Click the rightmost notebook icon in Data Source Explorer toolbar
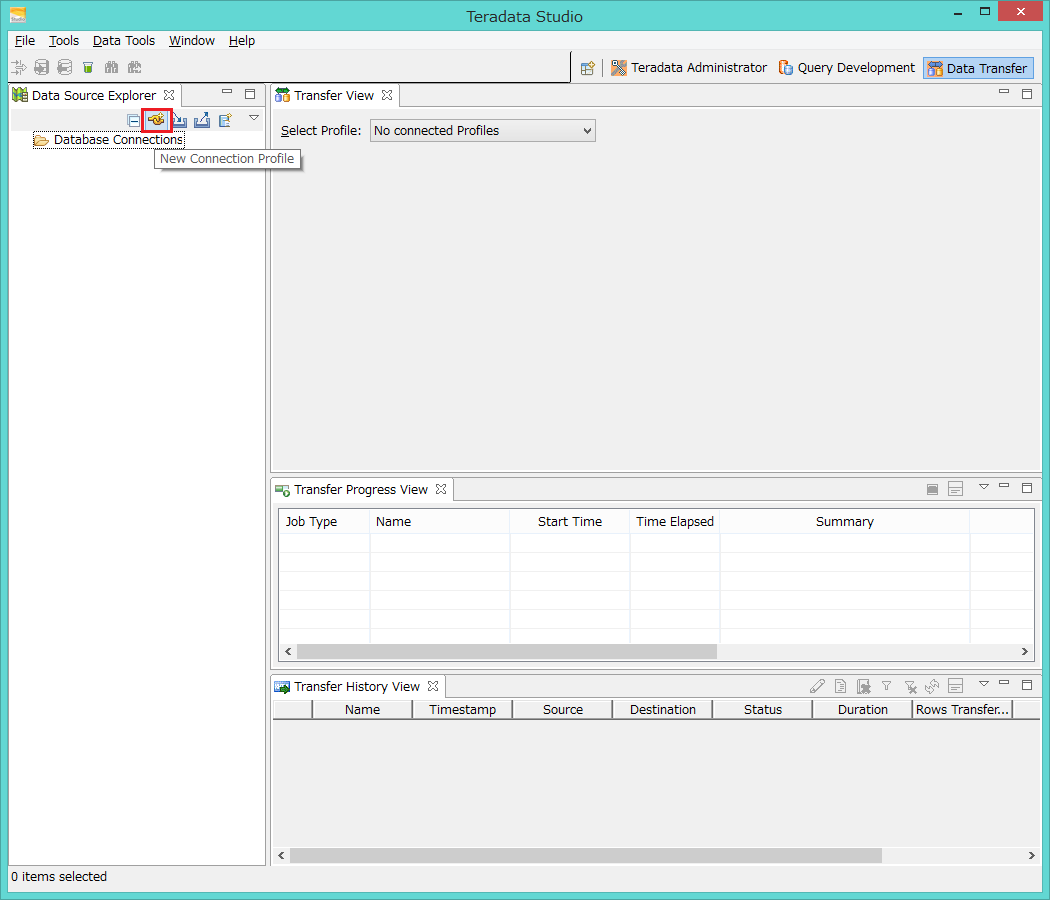The image size is (1050, 900). point(225,121)
